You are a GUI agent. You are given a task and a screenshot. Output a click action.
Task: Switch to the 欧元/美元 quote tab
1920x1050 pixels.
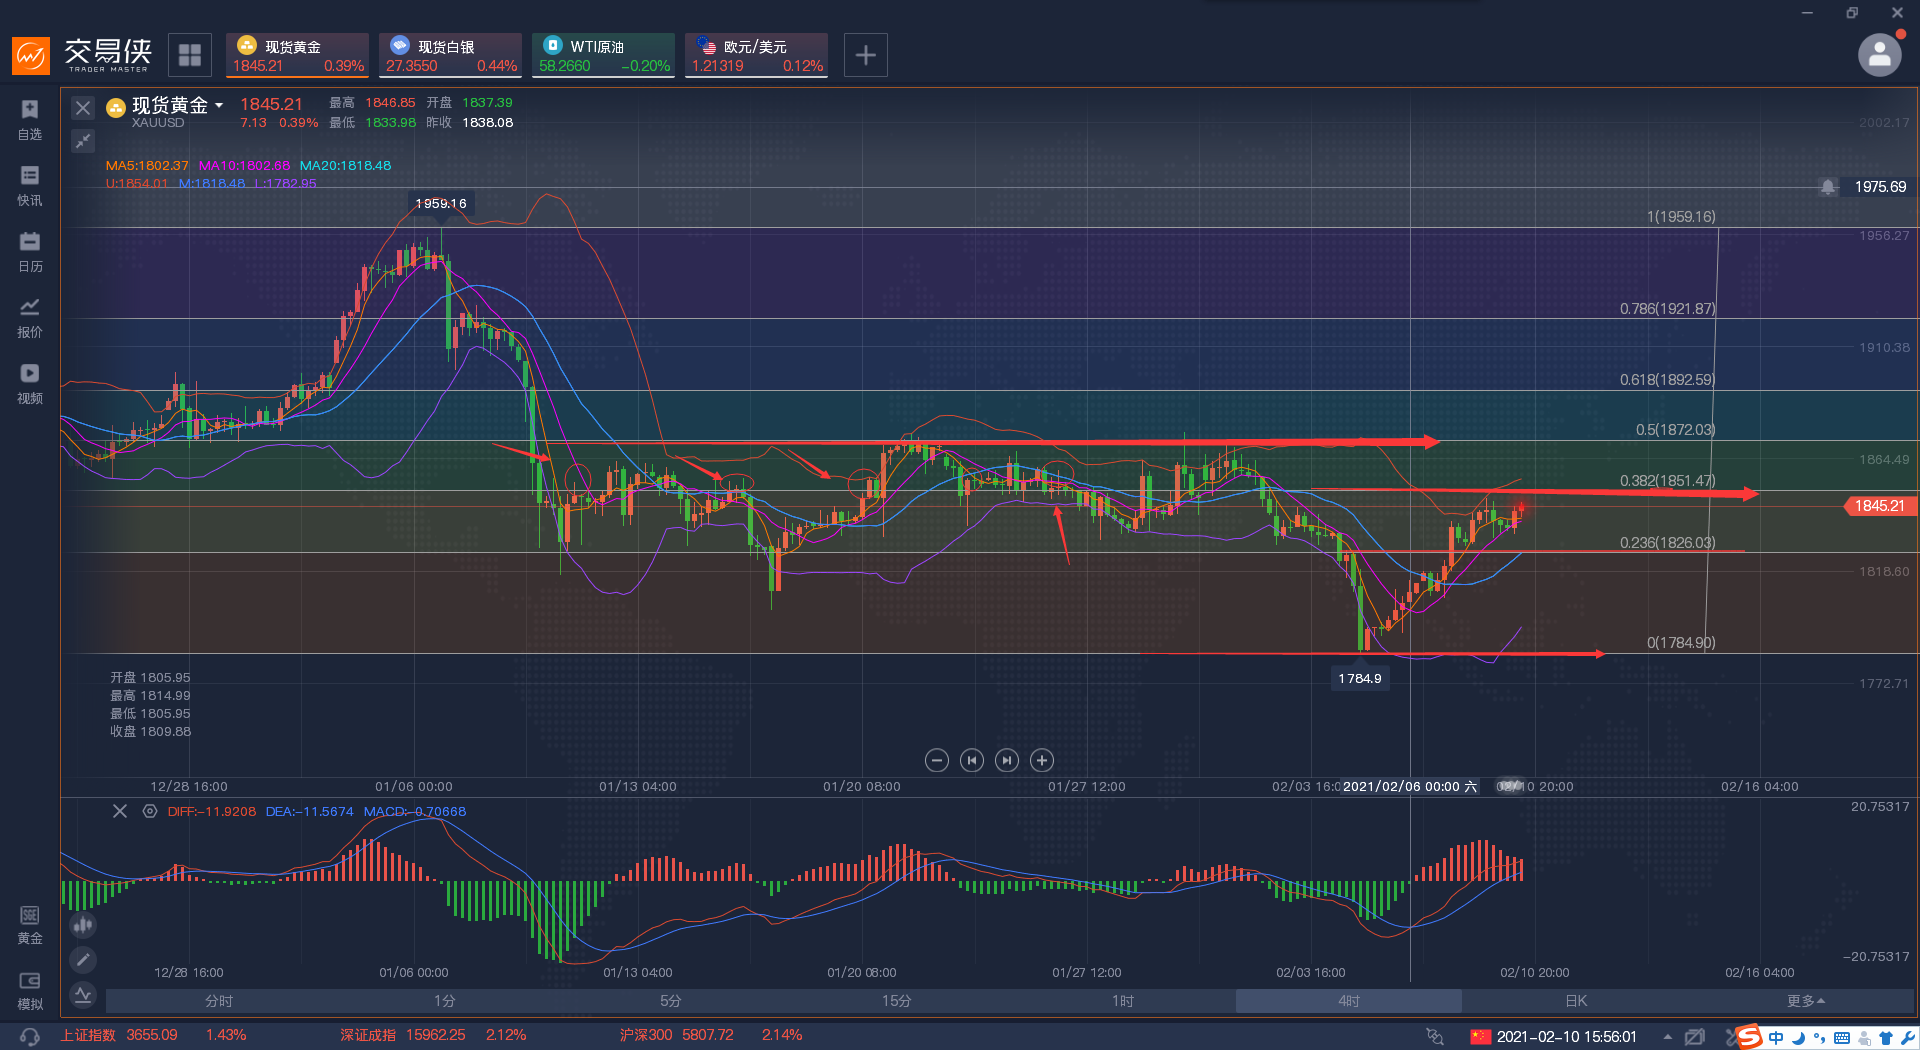[757, 55]
